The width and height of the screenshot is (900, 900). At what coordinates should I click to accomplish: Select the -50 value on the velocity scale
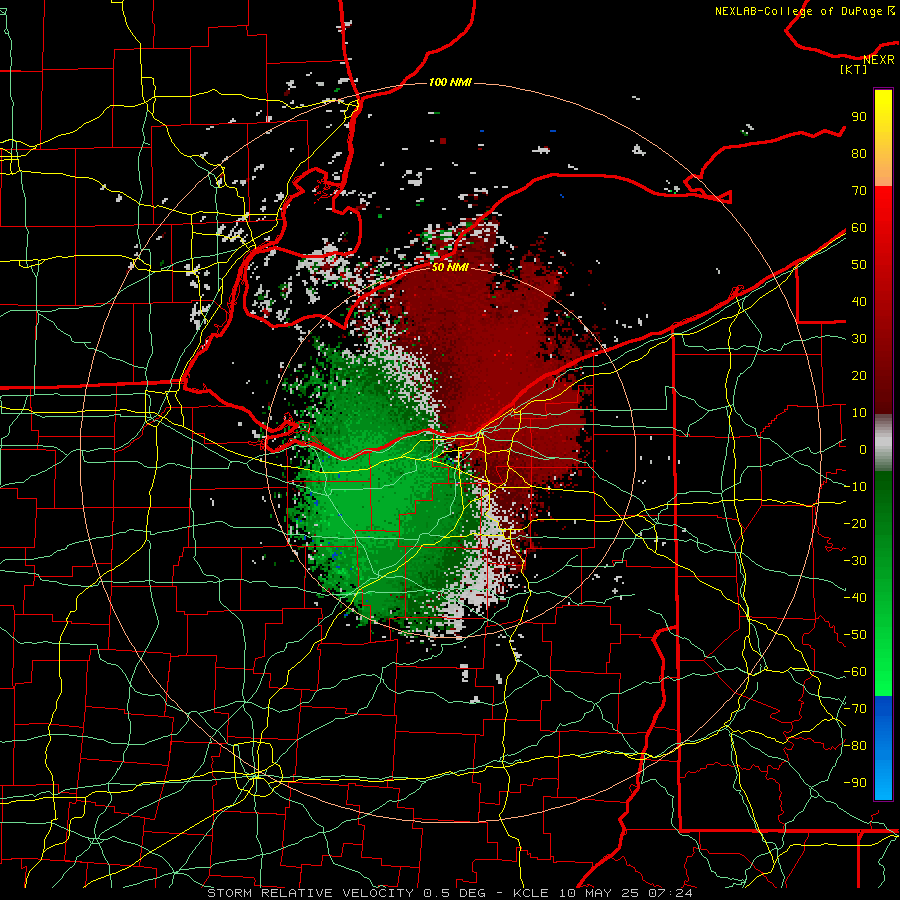pos(855,635)
